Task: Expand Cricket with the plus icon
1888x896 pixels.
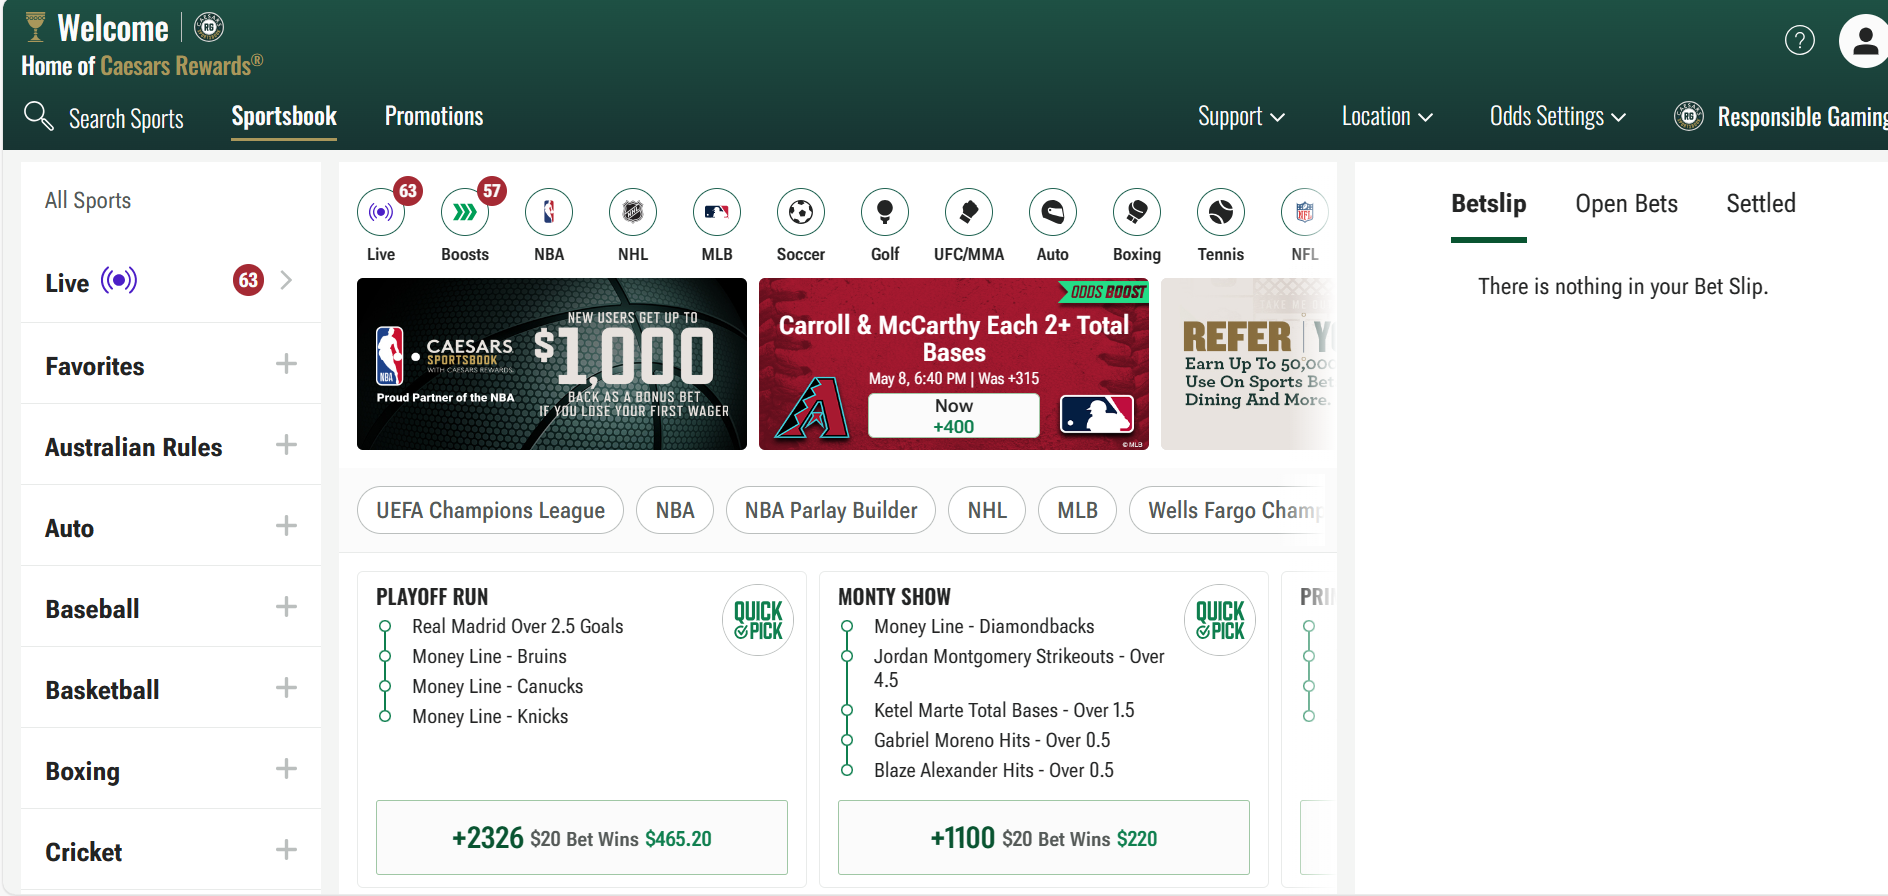Action: point(286,849)
